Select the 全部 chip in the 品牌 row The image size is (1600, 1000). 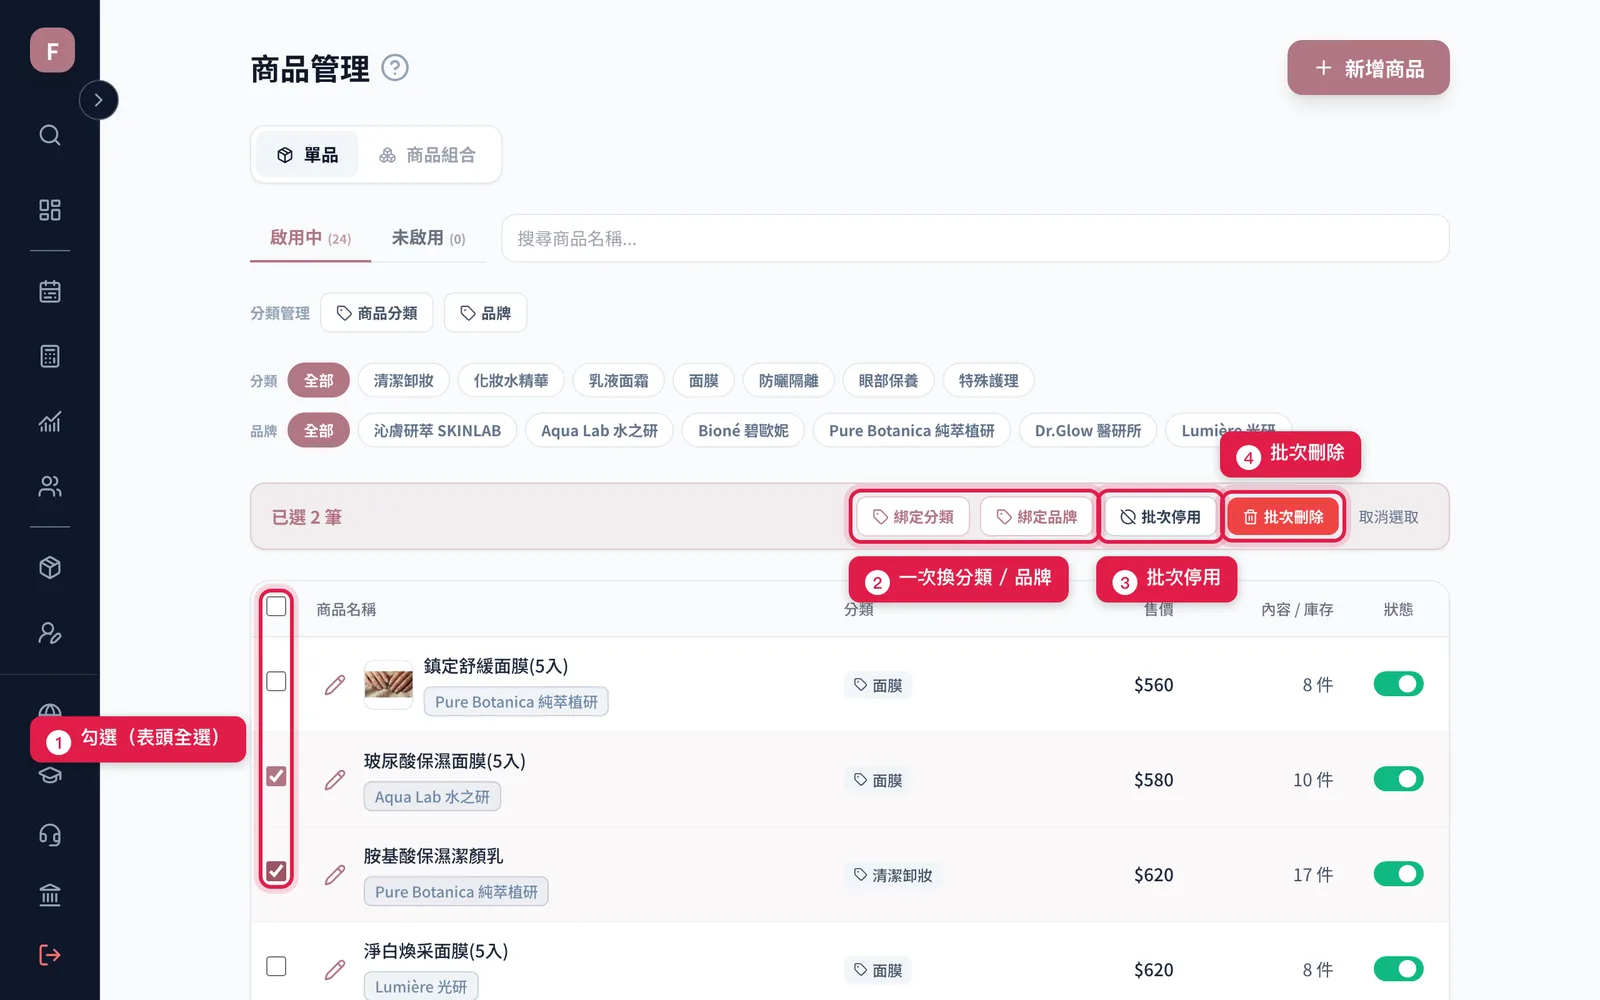319,431
